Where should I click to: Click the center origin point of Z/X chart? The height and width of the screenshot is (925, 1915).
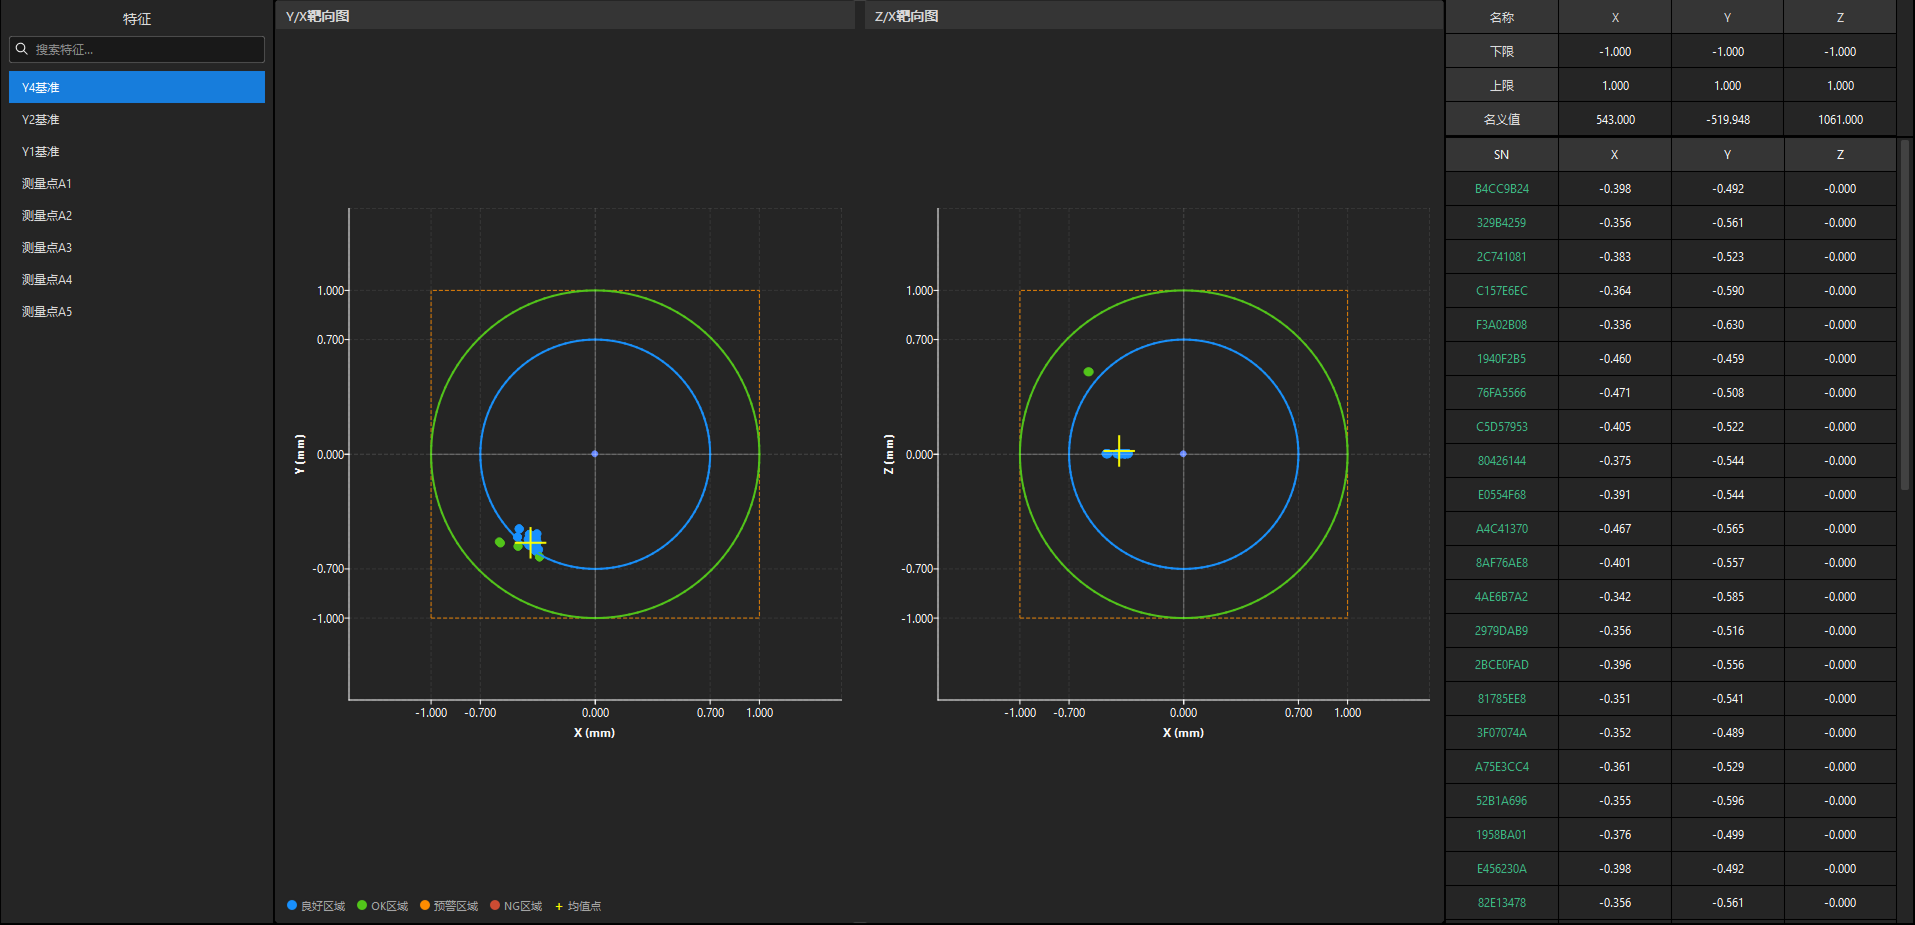1183,454
